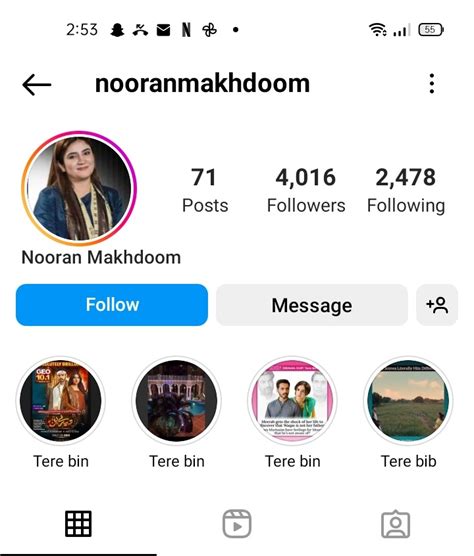The height and width of the screenshot is (556, 474).
Task: Tap the mail notification icon
Action: click(x=163, y=30)
